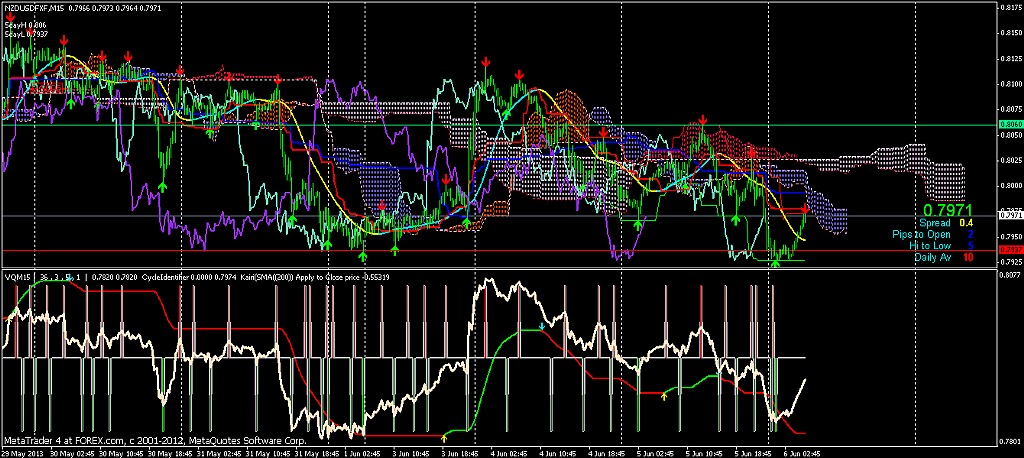Click the white 0.7971 current price axis tag
This screenshot has height=458, width=1024.
click(x=1010, y=214)
